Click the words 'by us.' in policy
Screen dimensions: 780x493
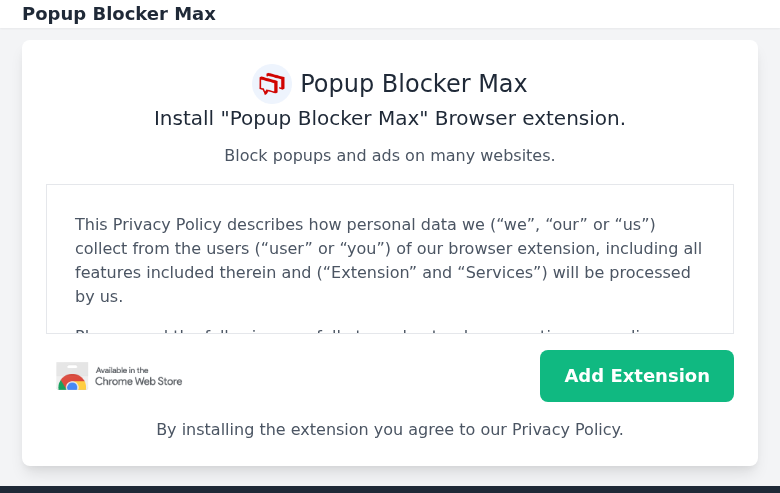point(99,296)
